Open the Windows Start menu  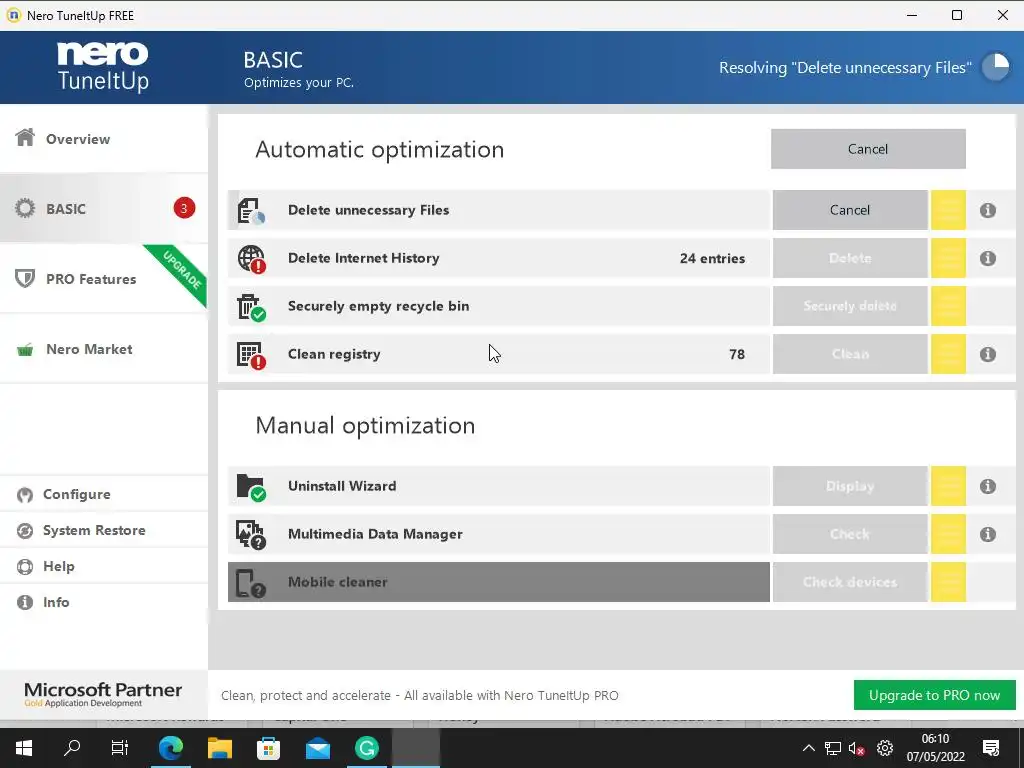[x=24, y=748]
